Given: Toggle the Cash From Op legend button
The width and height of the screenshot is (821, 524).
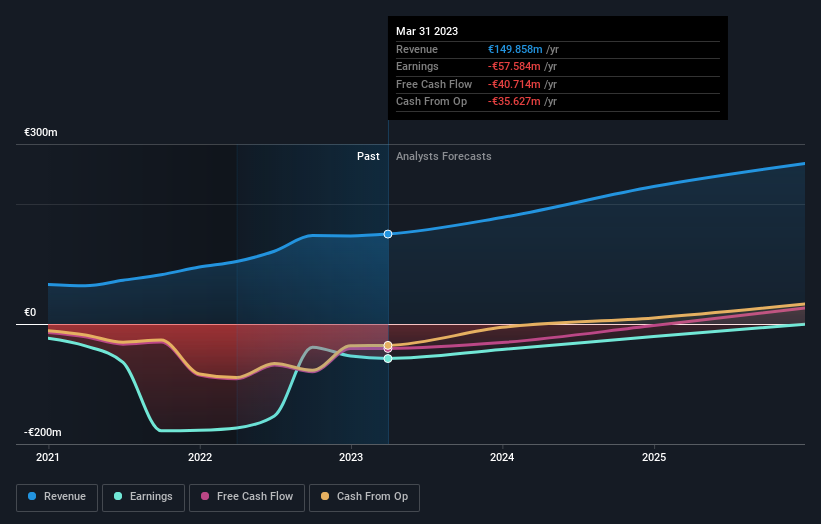Looking at the screenshot, I should pos(364,497).
